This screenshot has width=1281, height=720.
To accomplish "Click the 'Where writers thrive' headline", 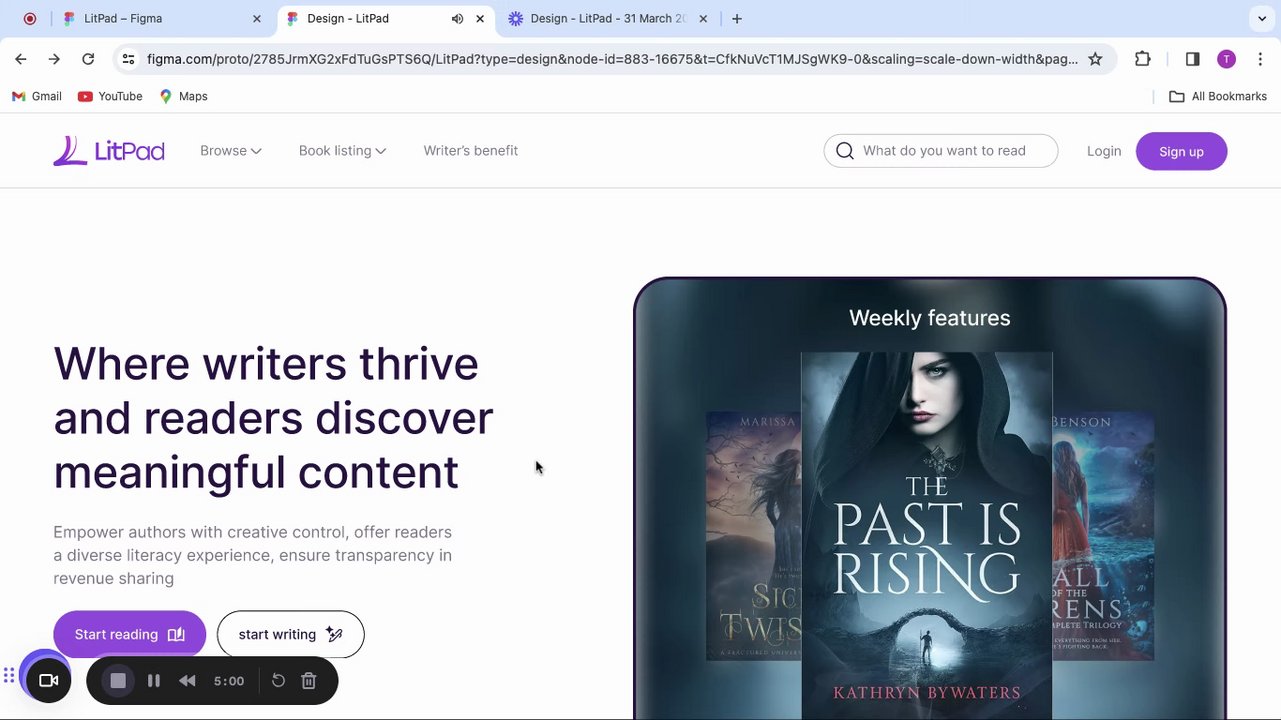I will tap(273, 418).
